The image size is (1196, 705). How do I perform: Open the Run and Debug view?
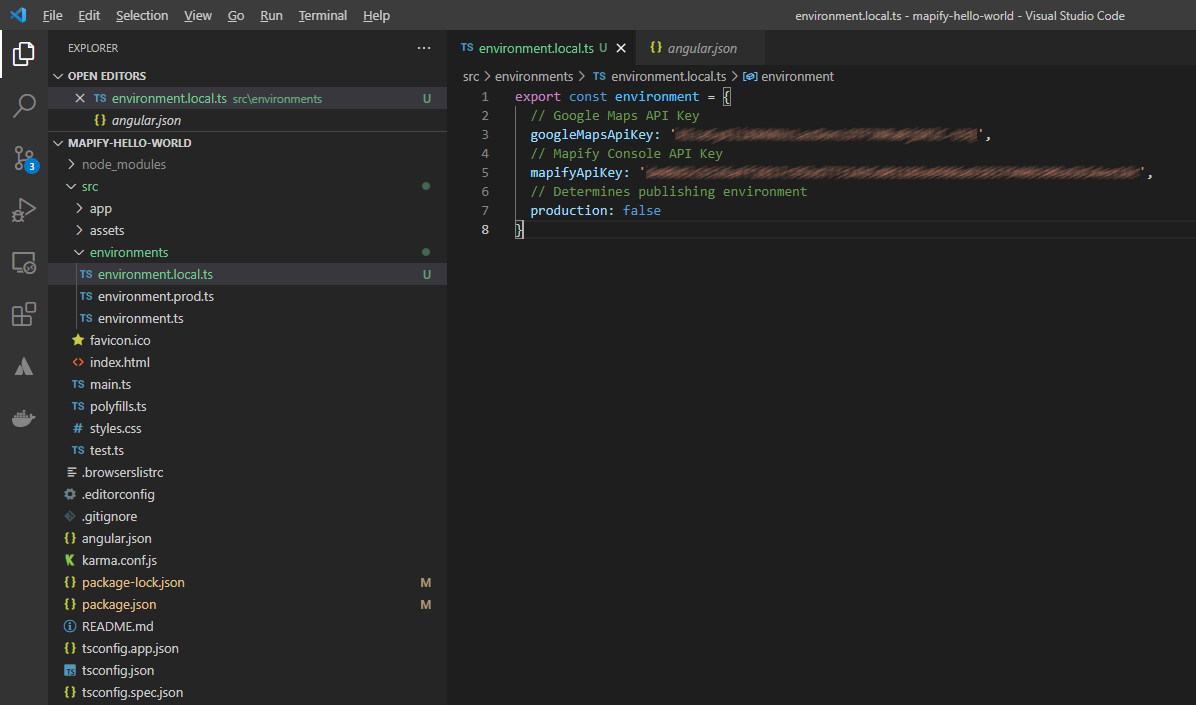coord(24,210)
